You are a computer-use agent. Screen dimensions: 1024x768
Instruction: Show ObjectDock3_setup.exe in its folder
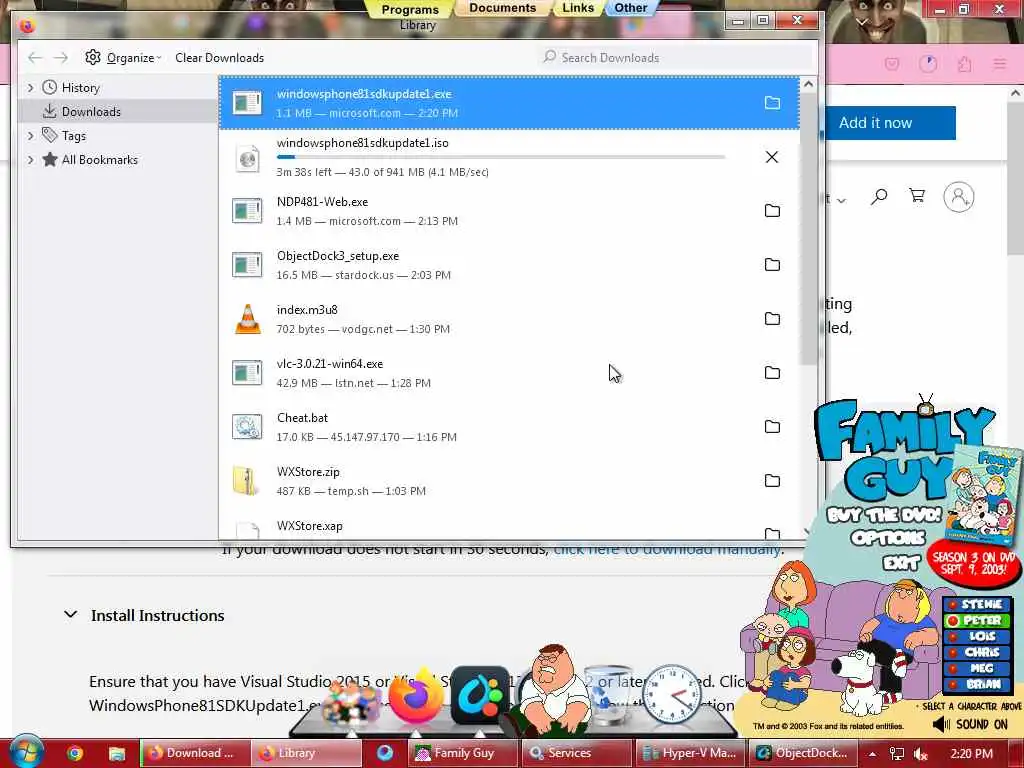click(x=772, y=264)
